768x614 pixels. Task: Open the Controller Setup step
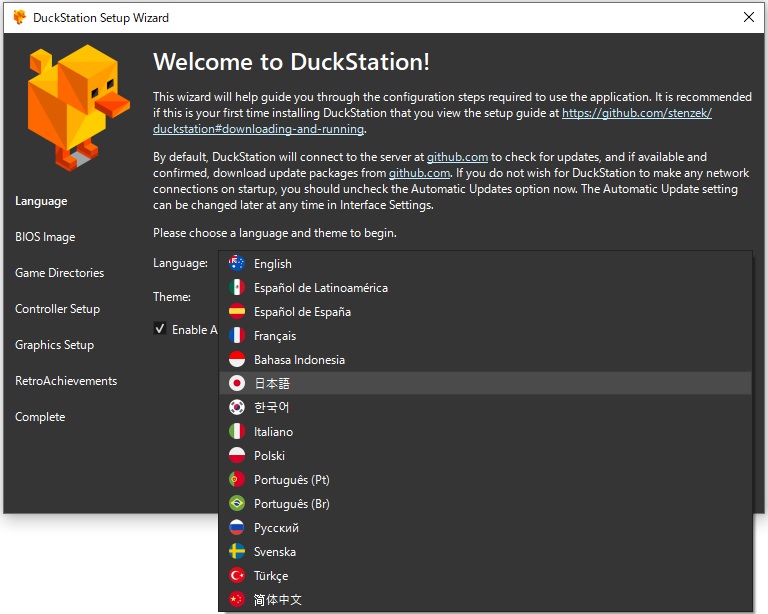57,309
